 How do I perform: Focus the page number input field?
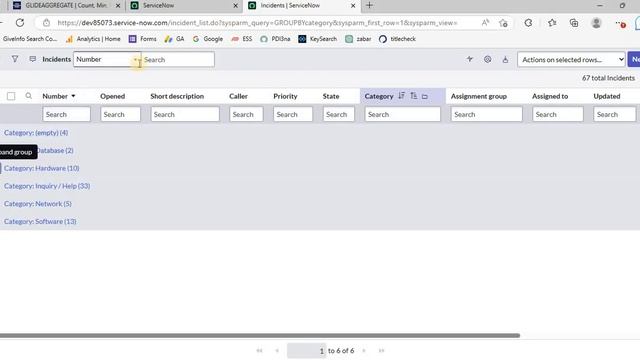[307, 351]
